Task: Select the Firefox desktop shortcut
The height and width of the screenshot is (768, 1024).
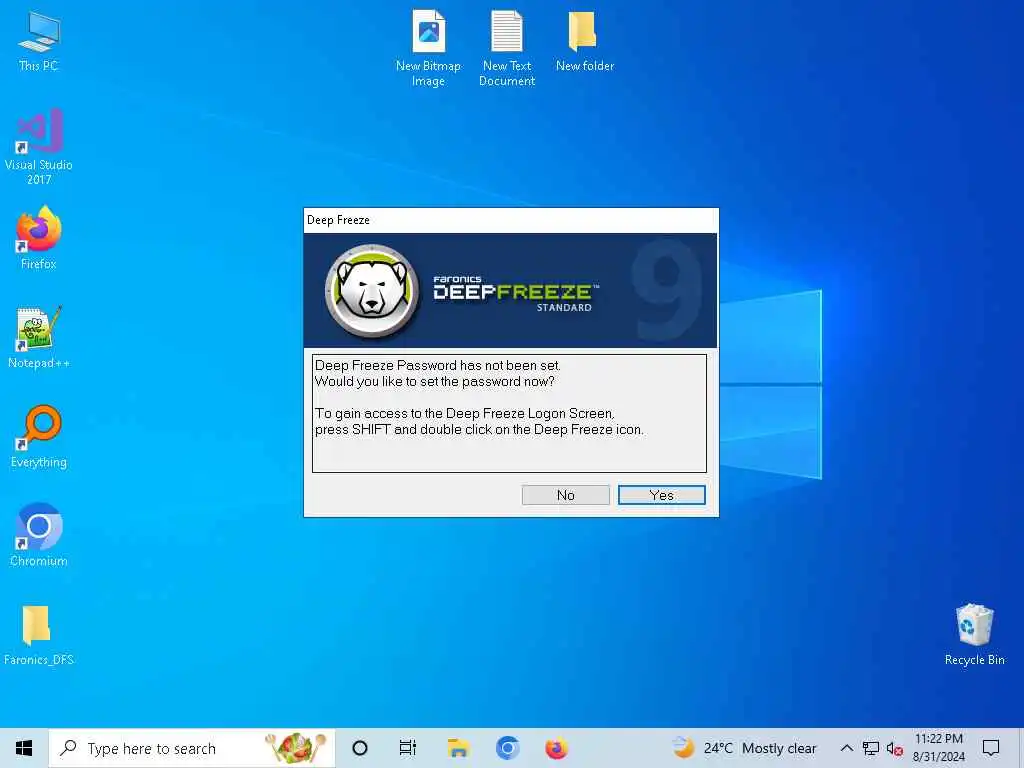Action: tap(39, 238)
